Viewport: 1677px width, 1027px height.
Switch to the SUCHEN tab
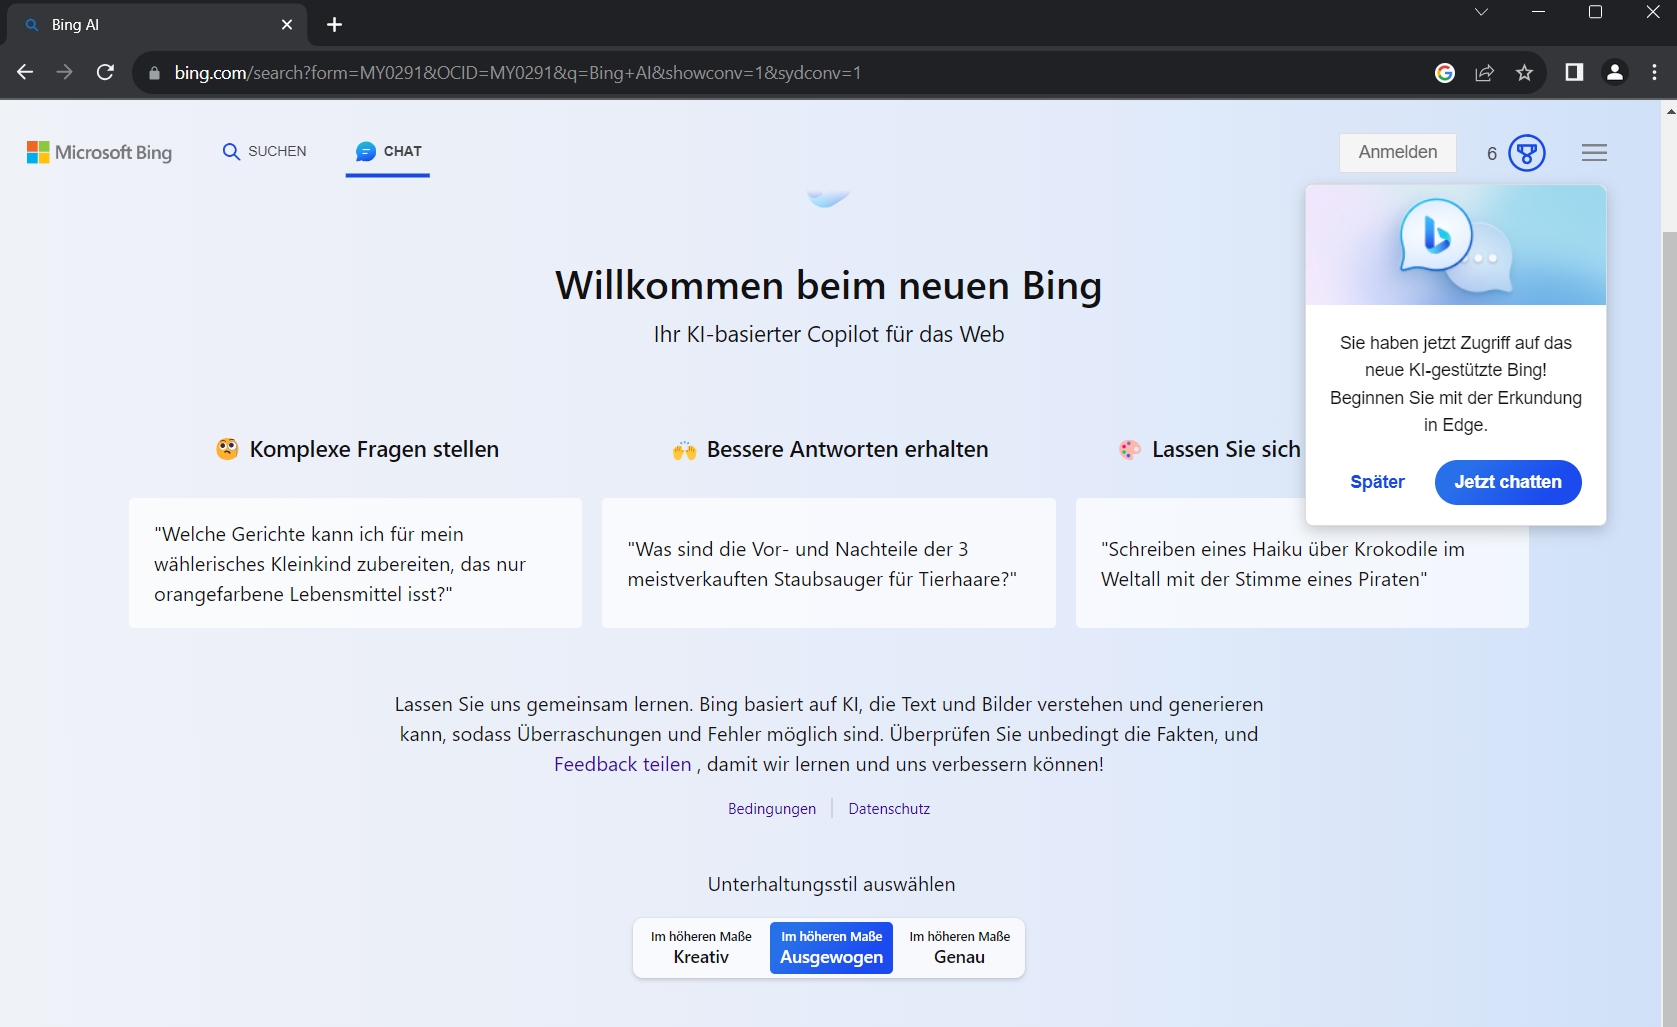pyautogui.click(x=264, y=151)
